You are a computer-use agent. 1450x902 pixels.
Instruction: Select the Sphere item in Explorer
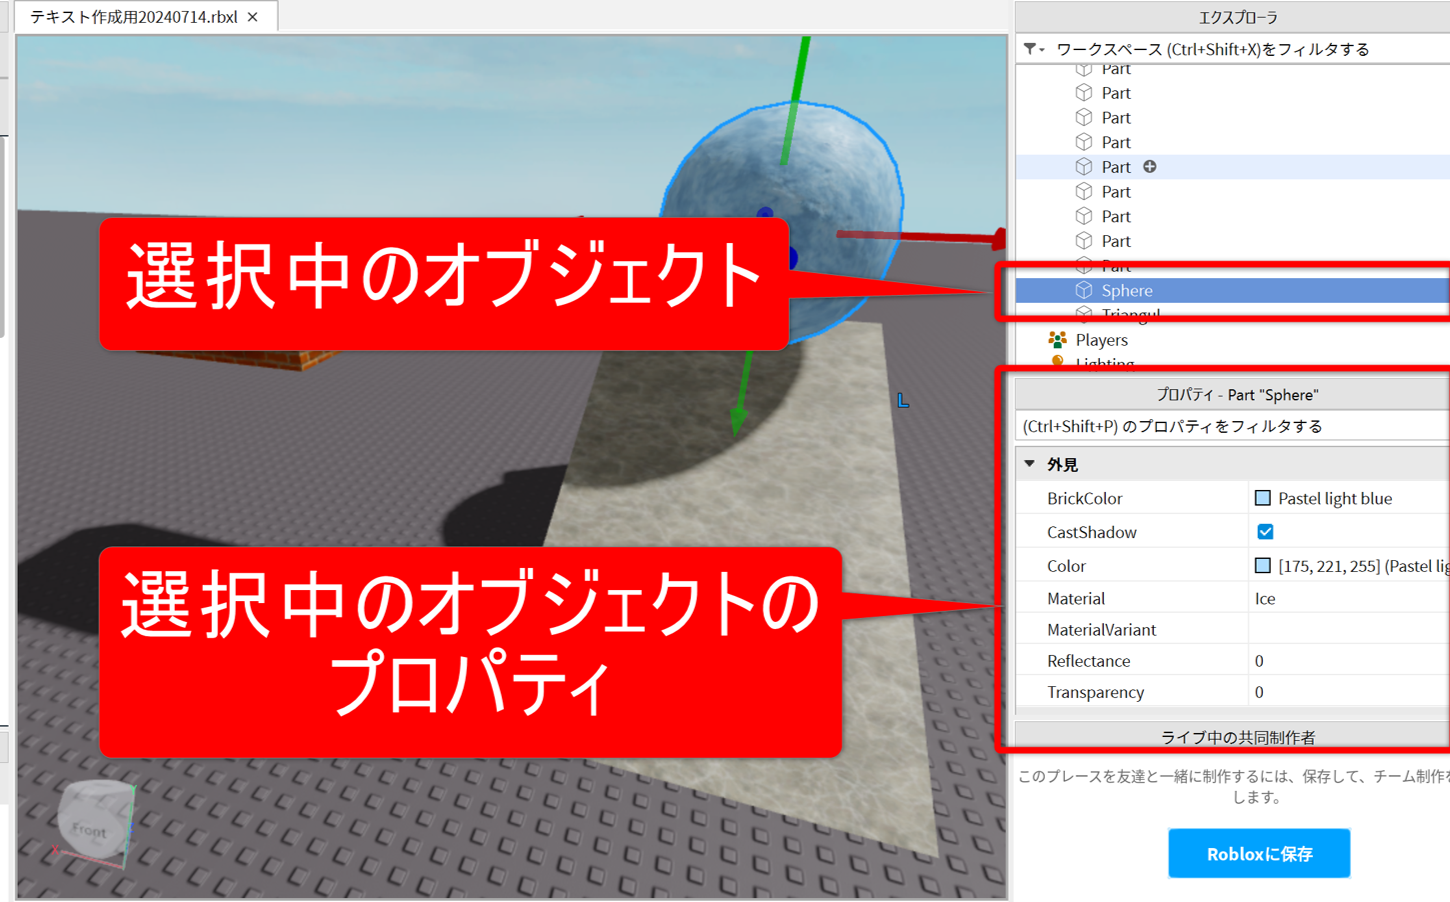[x=1127, y=290]
